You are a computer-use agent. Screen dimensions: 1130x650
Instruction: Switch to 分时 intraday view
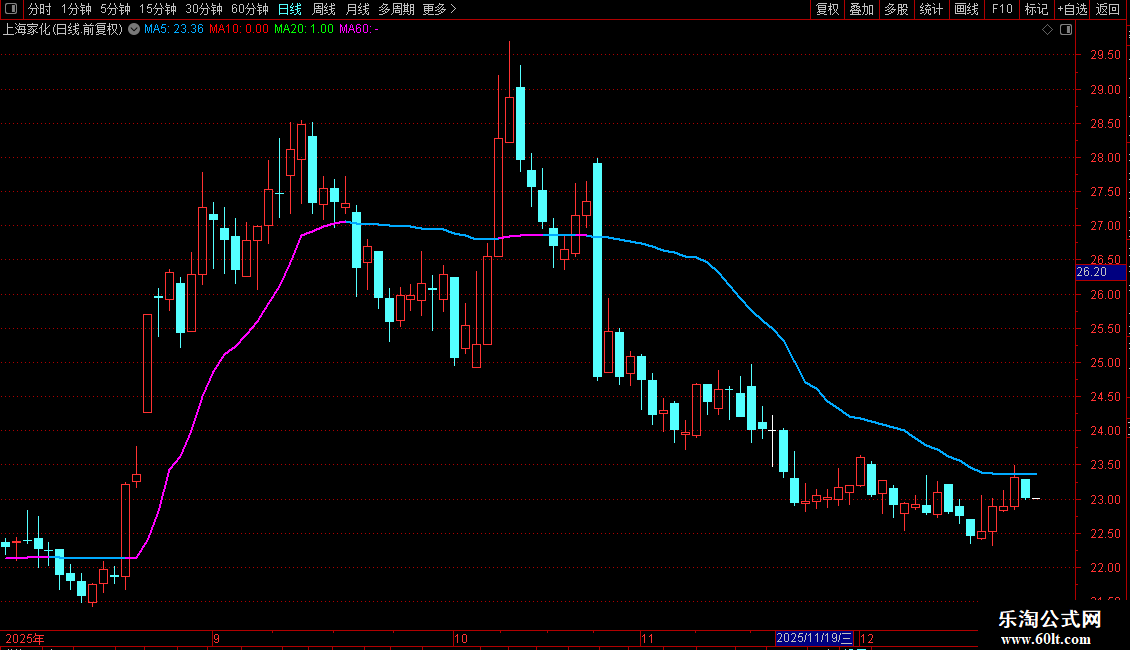point(40,9)
